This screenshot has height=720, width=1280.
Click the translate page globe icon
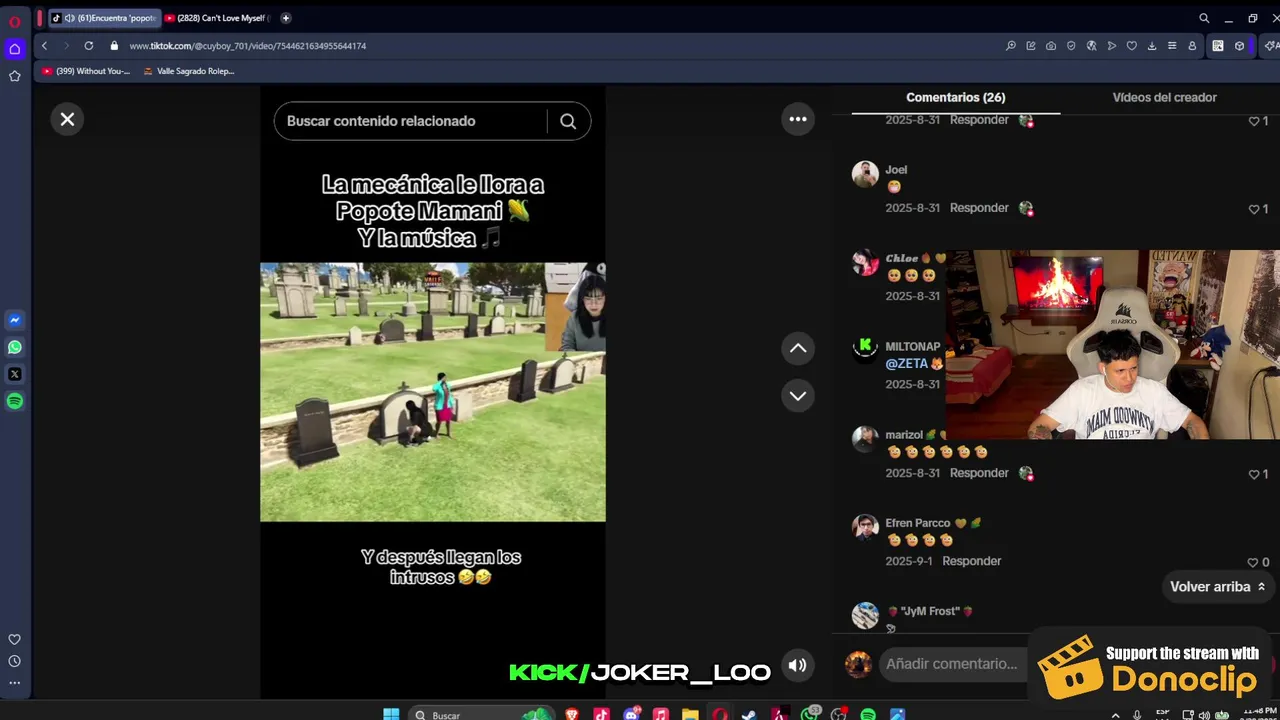tap(1091, 46)
